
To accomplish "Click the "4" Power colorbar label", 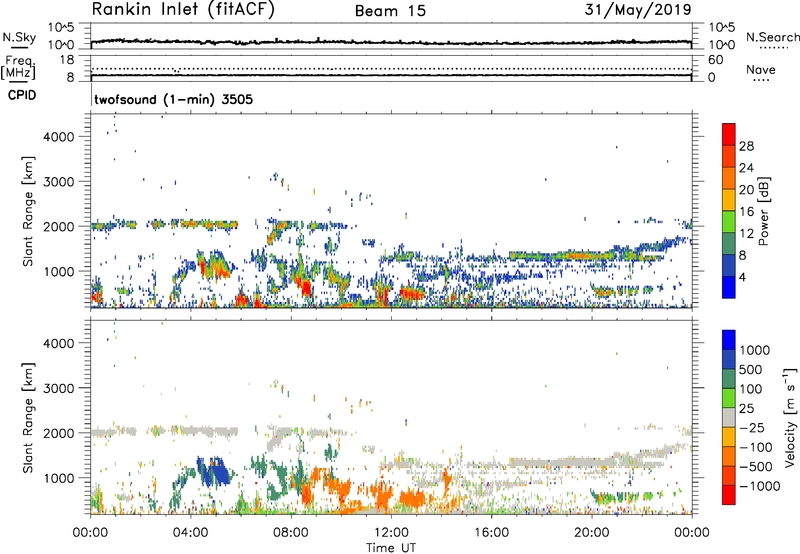I will pyautogui.click(x=742, y=277).
